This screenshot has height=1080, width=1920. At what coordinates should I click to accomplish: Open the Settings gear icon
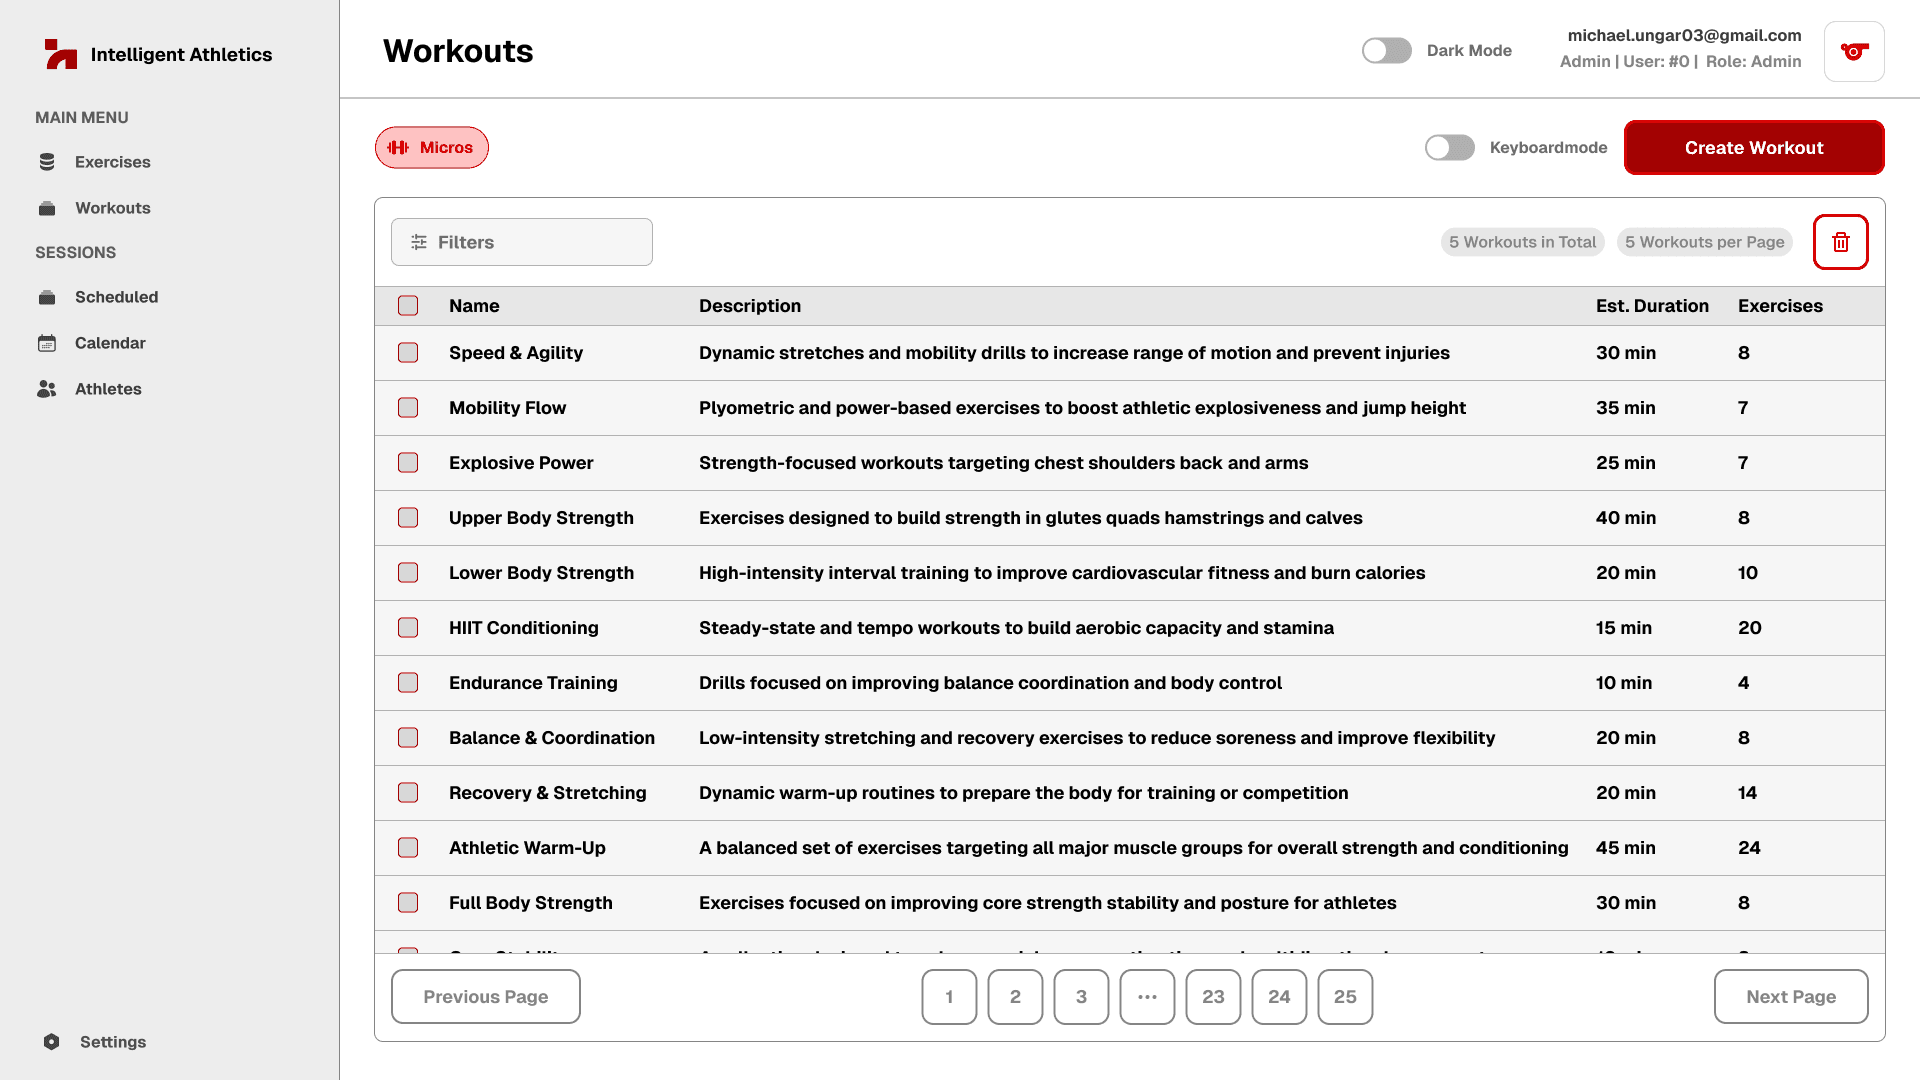(x=52, y=1042)
